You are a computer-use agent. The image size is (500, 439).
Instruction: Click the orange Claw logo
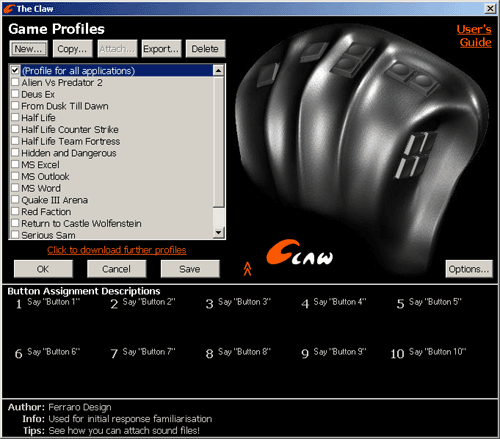coord(299,253)
